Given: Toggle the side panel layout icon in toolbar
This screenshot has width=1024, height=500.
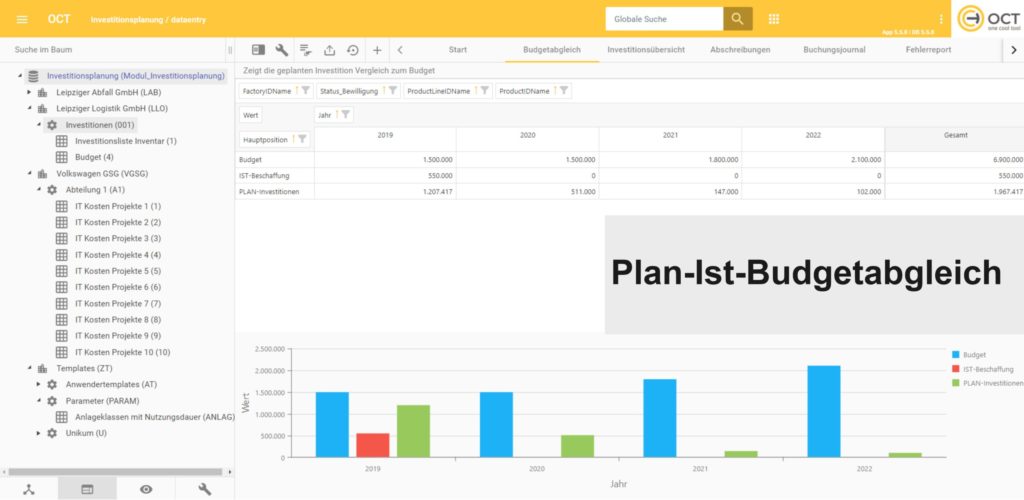Looking at the screenshot, I should tap(259, 50).
